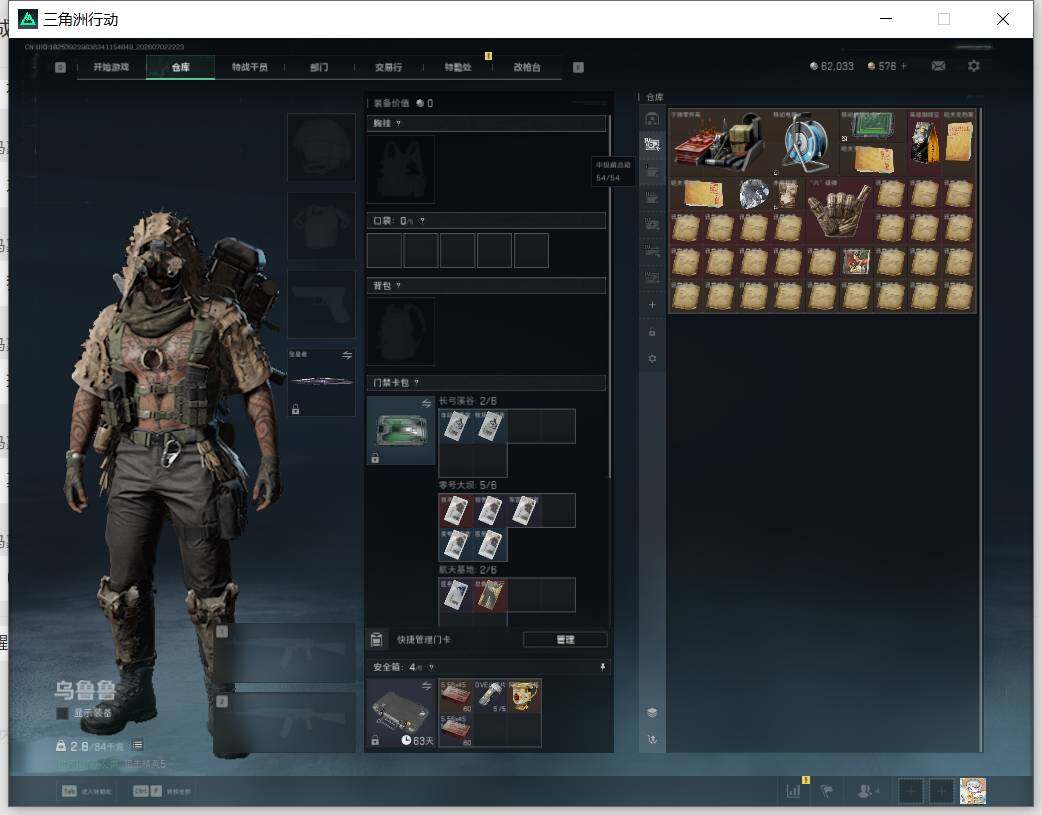The height and width of the screenshot is (815, 1042).
Task: Open the stats bar-chart icon
Action: click(794, 790)
